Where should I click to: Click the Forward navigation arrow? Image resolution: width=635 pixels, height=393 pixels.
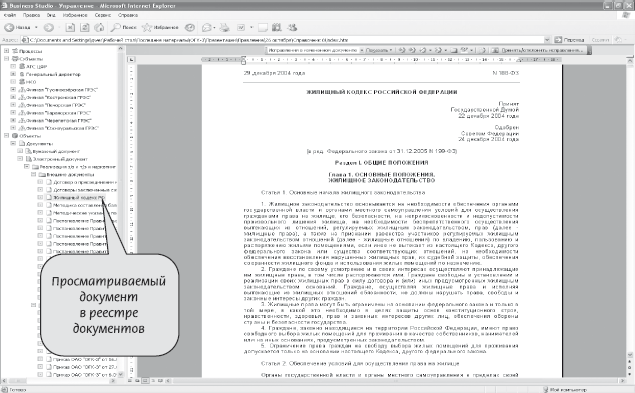pos(49,28)
